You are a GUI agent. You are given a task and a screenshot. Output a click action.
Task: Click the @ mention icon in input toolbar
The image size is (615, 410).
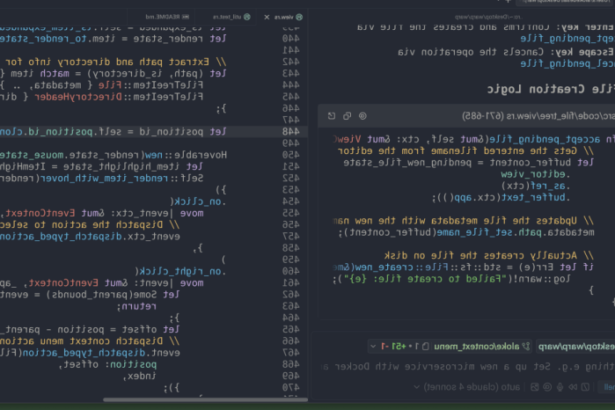point(547,387)
